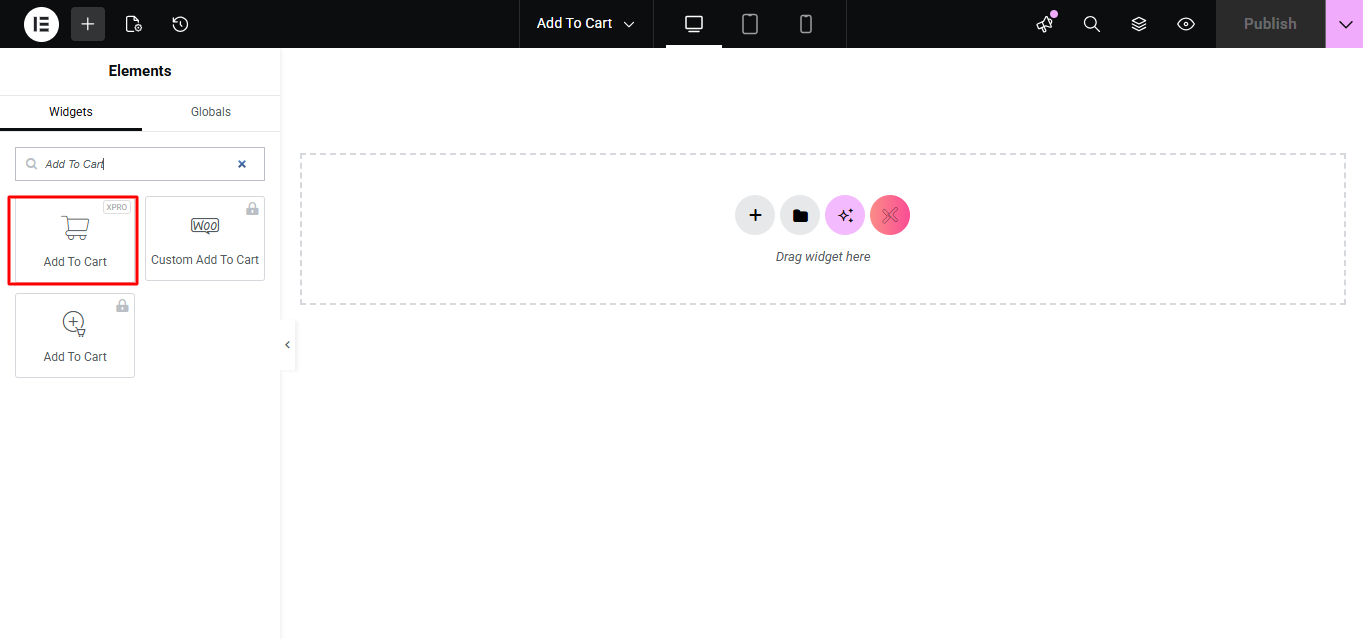Expand the Add To Cart document dropdown
1363x639 pixels.
(586, 24)
